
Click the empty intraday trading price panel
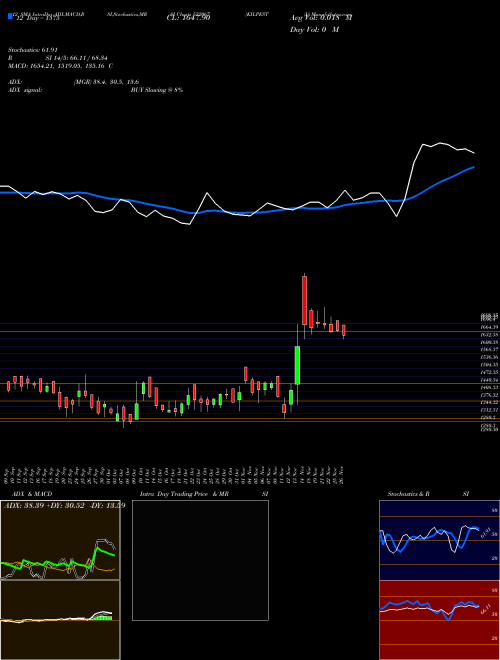tap(200, 560)
